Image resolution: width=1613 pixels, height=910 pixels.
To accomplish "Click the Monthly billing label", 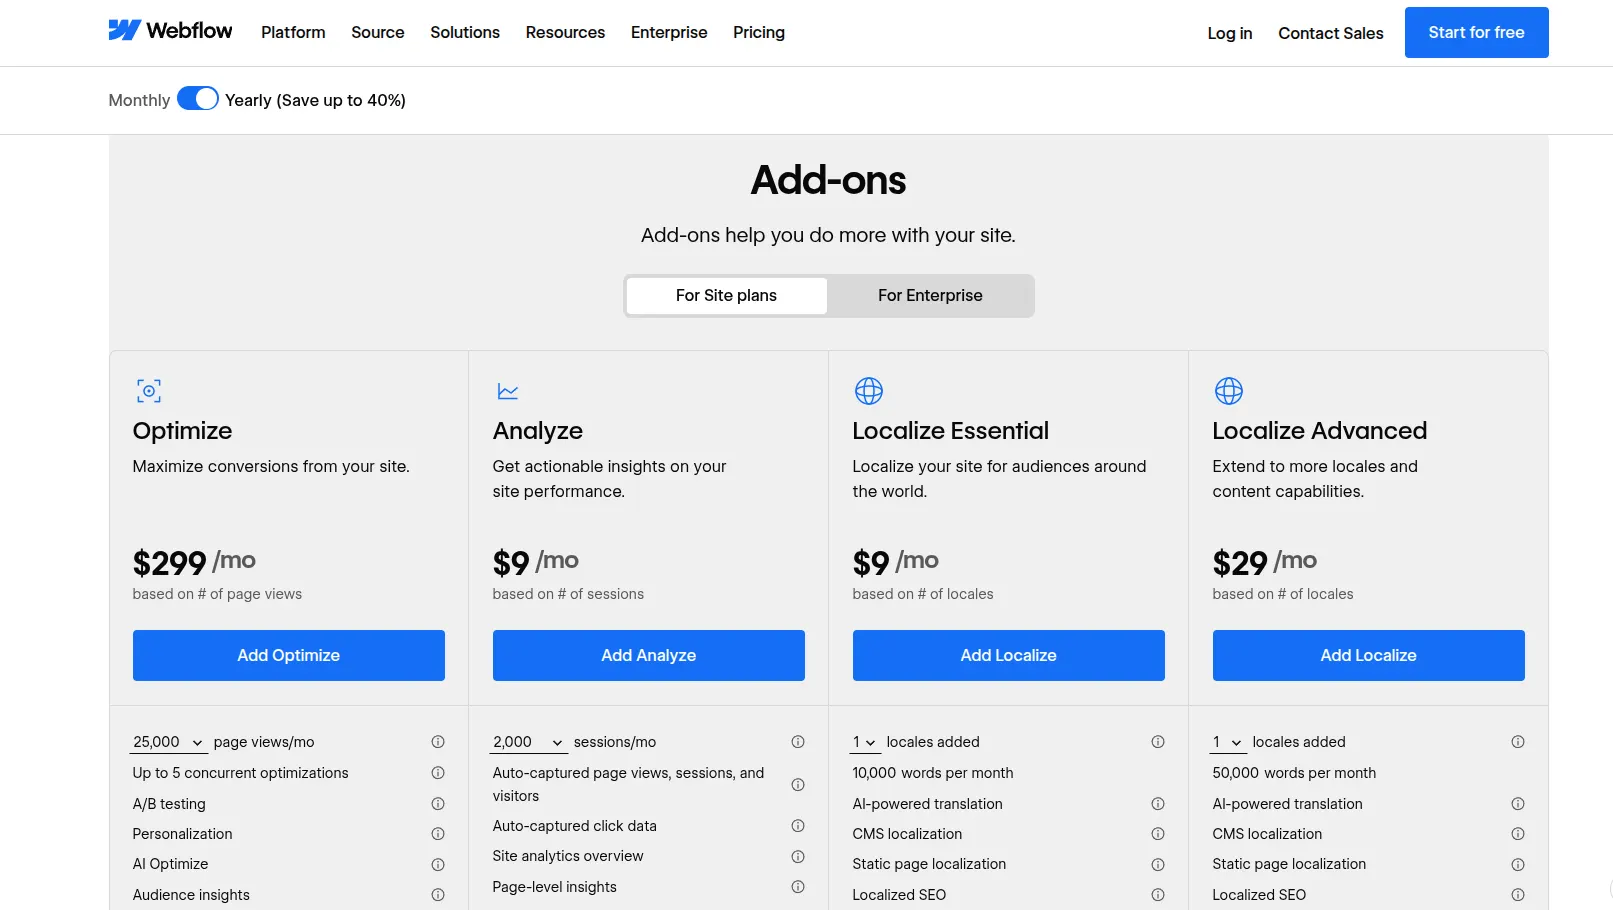I will tap(139, 100).
